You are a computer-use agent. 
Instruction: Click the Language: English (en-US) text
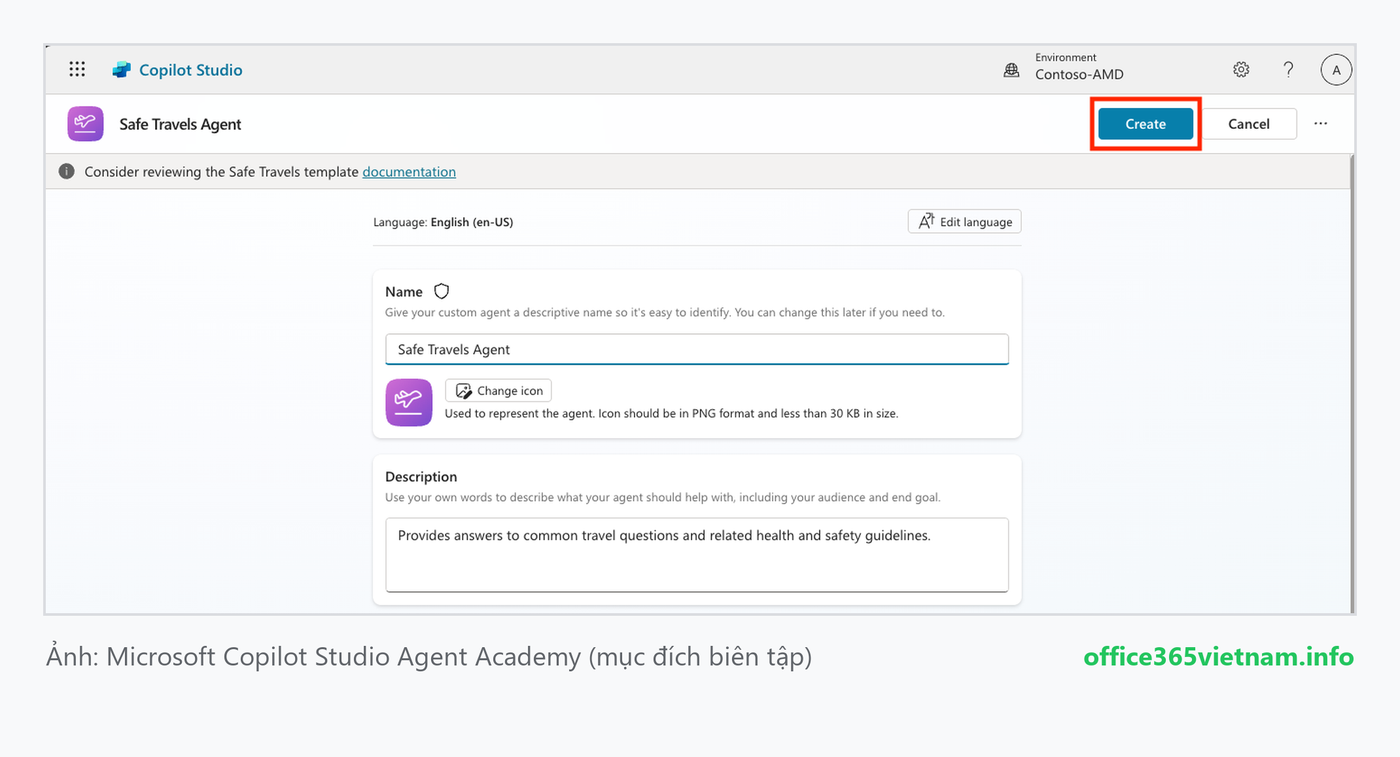tap(443, 222)
